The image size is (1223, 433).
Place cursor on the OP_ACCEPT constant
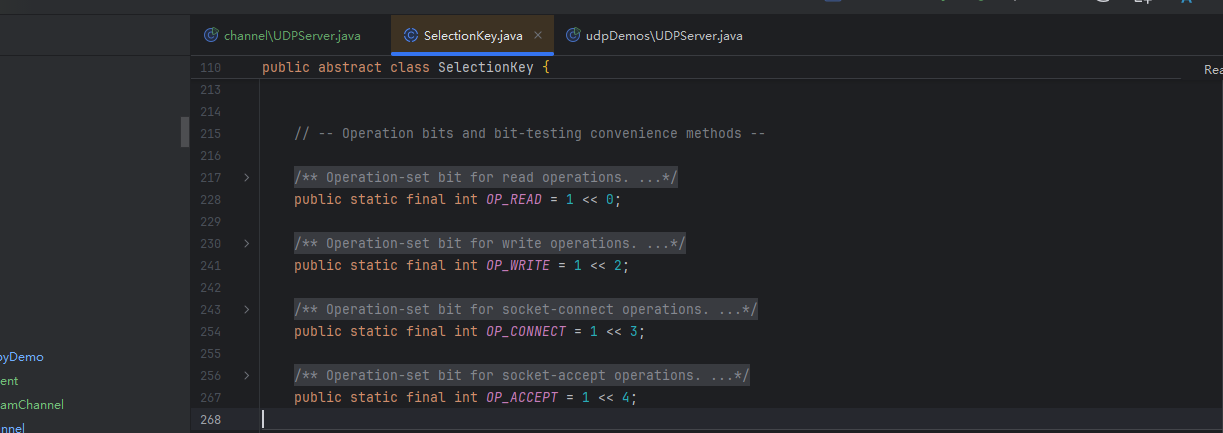coord(522,398)
